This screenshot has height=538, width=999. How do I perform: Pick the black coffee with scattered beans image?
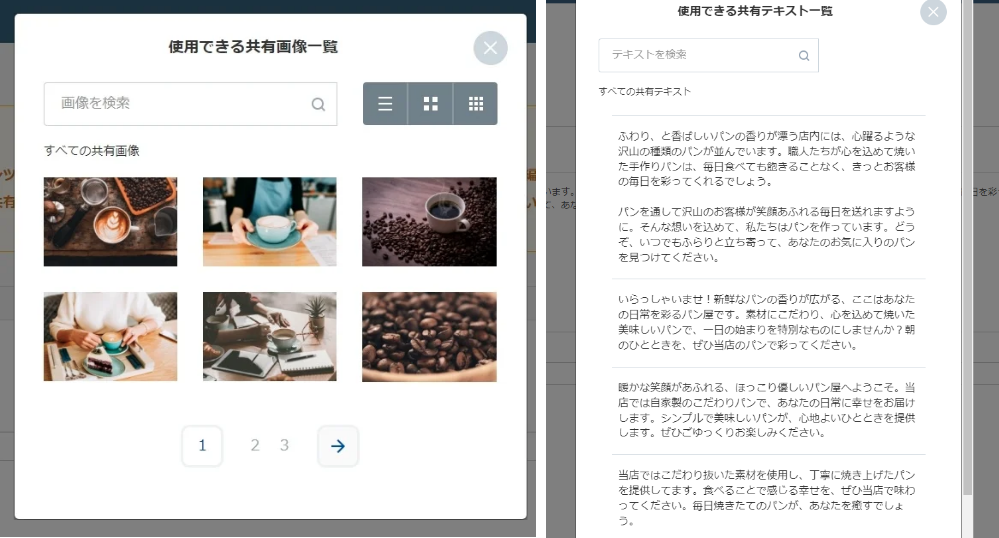[x=429, y=222]
